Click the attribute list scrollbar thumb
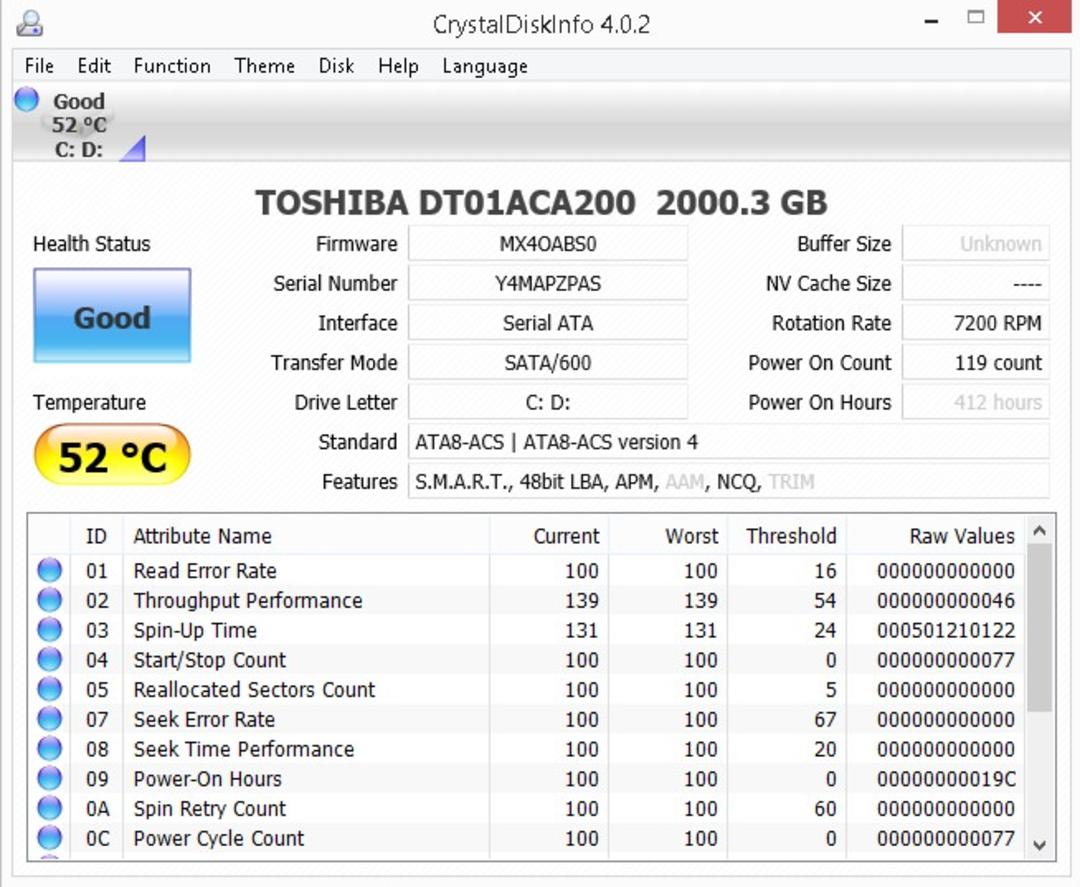The width and height of the screenshot is (1080, 887). [1039, 627]
